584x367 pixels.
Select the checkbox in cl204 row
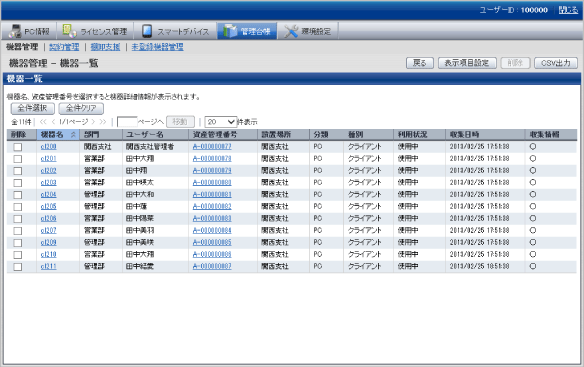18,195
